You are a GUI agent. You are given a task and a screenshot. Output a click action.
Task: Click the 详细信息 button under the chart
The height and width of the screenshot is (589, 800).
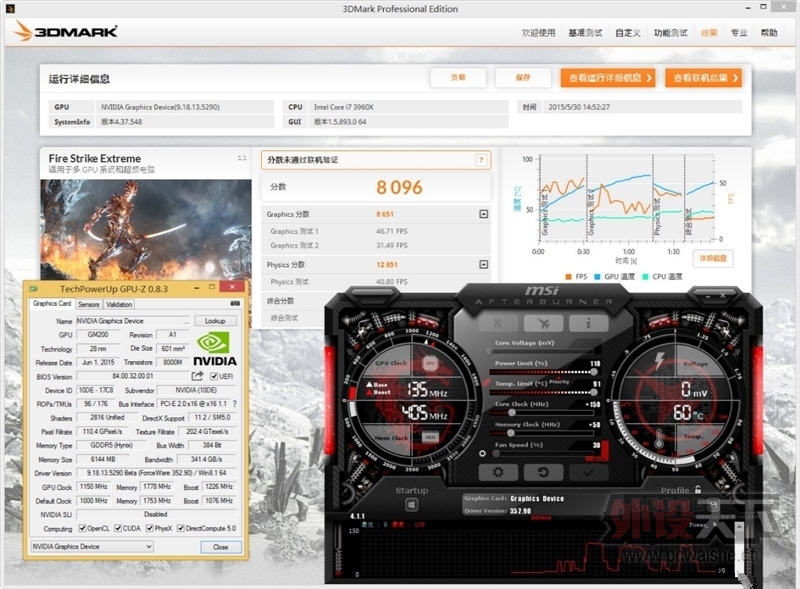pos(713,258)
